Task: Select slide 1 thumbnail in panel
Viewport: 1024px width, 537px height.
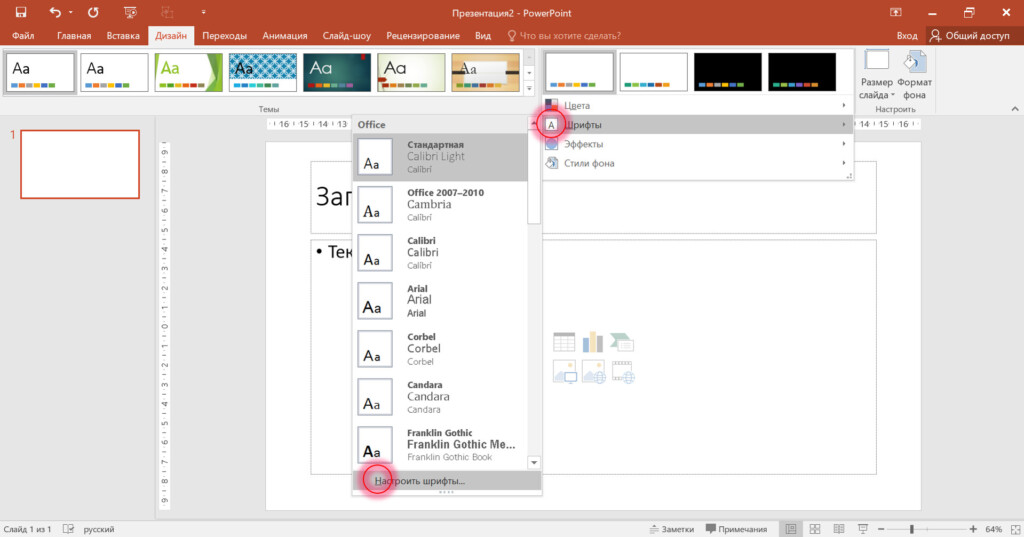Action: [80, 164]
